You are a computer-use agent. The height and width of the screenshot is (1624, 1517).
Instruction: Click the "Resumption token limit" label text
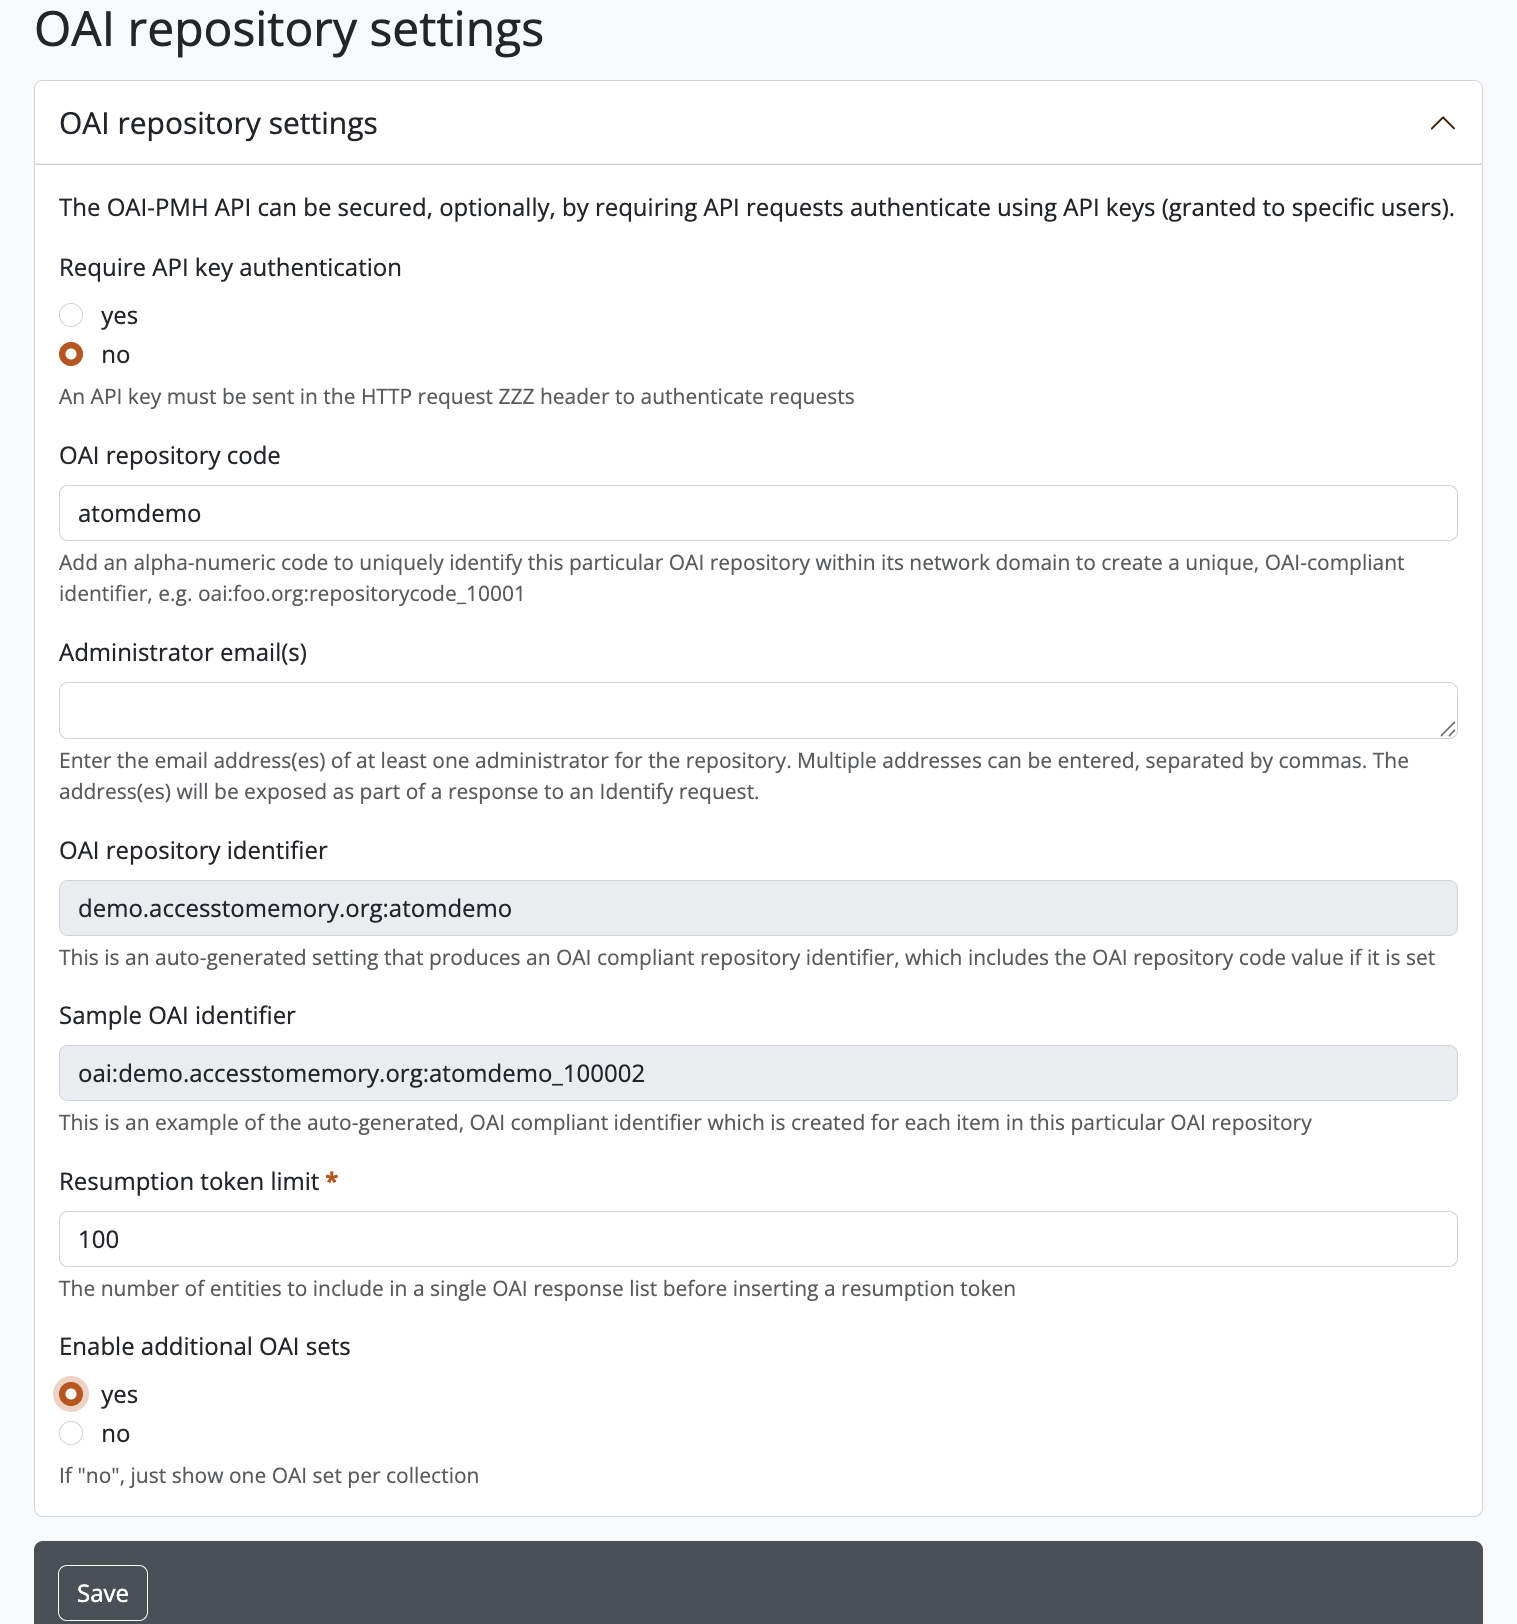[188, 1181]
